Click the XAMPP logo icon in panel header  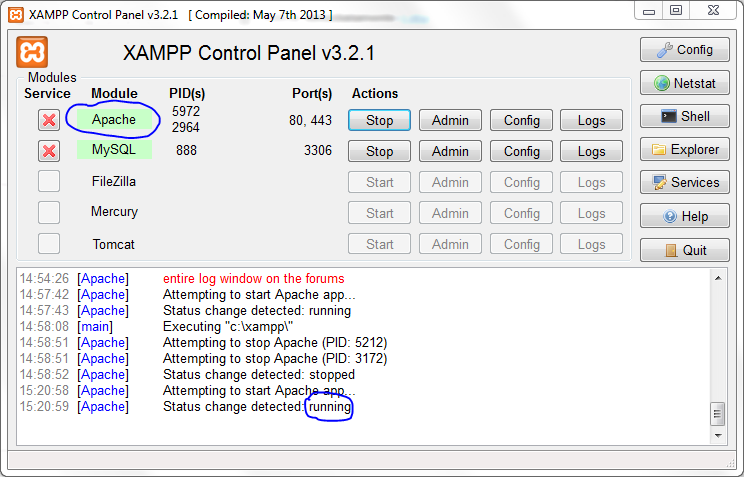click(32, 52)
